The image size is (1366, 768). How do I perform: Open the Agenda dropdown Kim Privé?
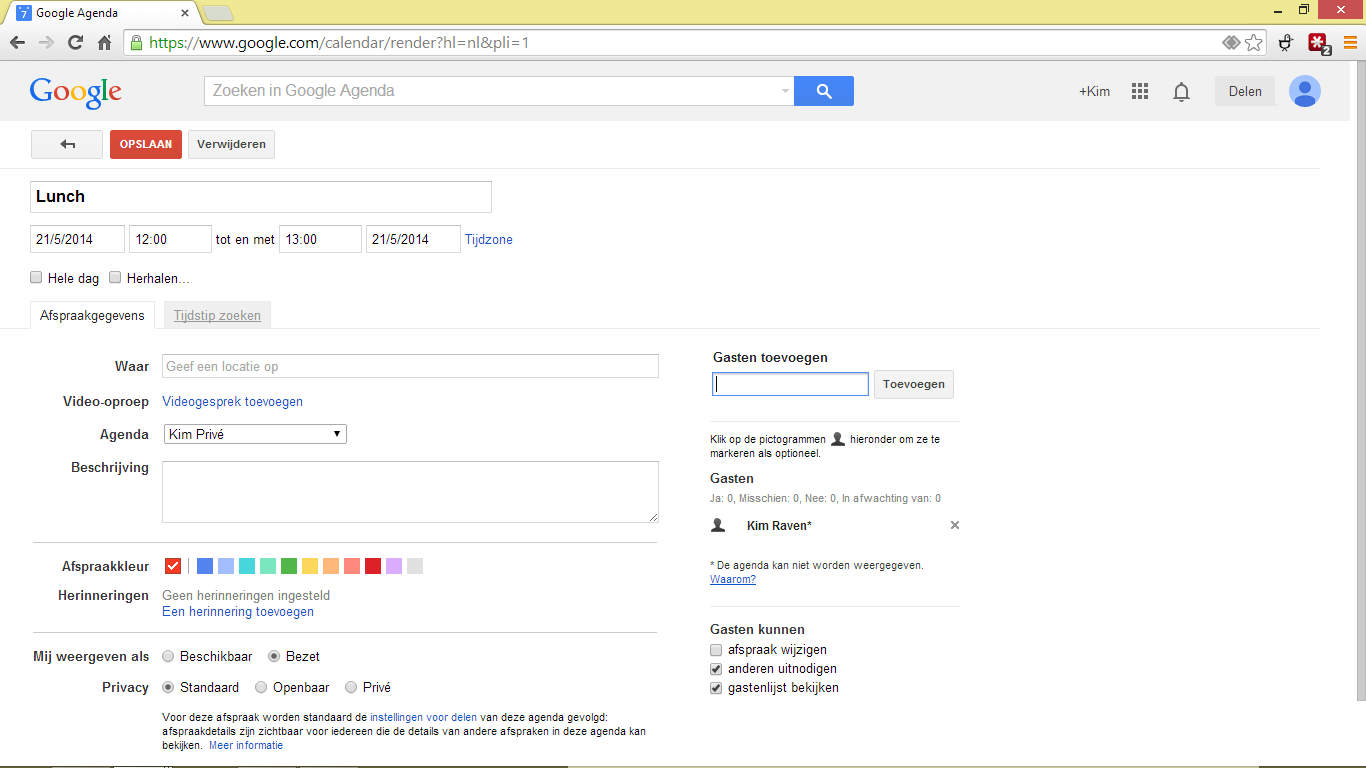pyautogui.click(x=255, y=434)
